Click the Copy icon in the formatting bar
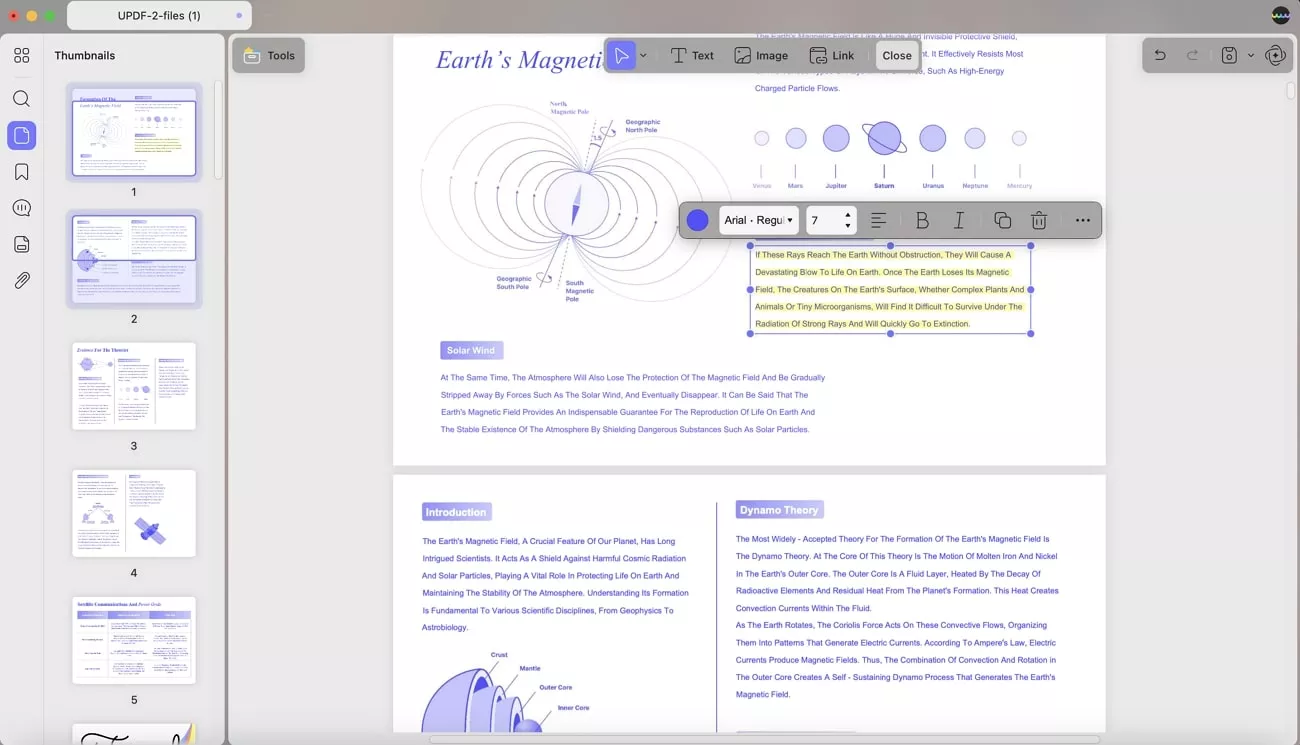Viewport: 1300px width, 745px height. (x=1002, y=219)
